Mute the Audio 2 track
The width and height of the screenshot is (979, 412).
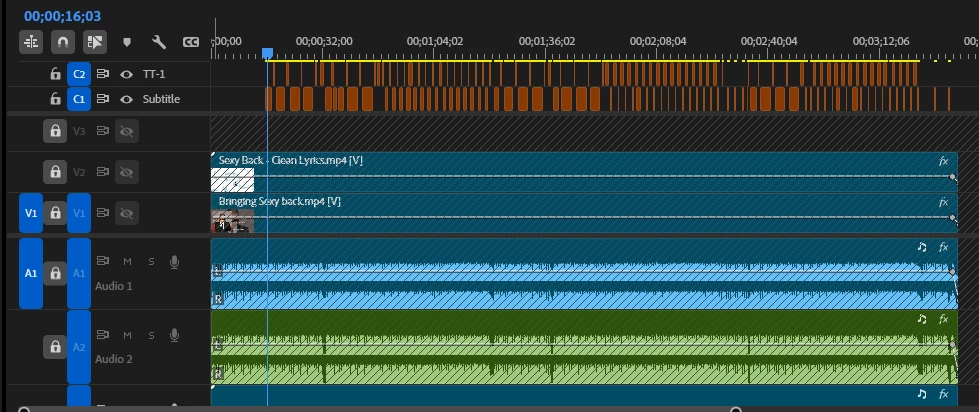coord(127,335)
